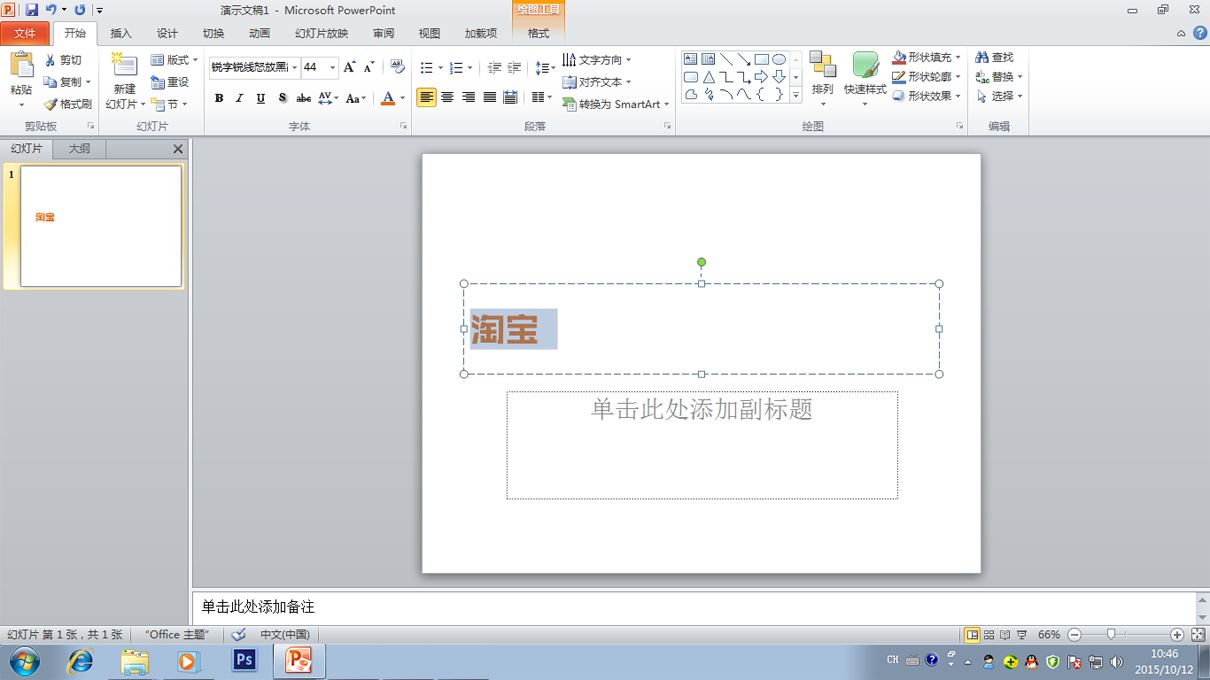Clear all formatting with the eraser icon

[x=397, y=67]
